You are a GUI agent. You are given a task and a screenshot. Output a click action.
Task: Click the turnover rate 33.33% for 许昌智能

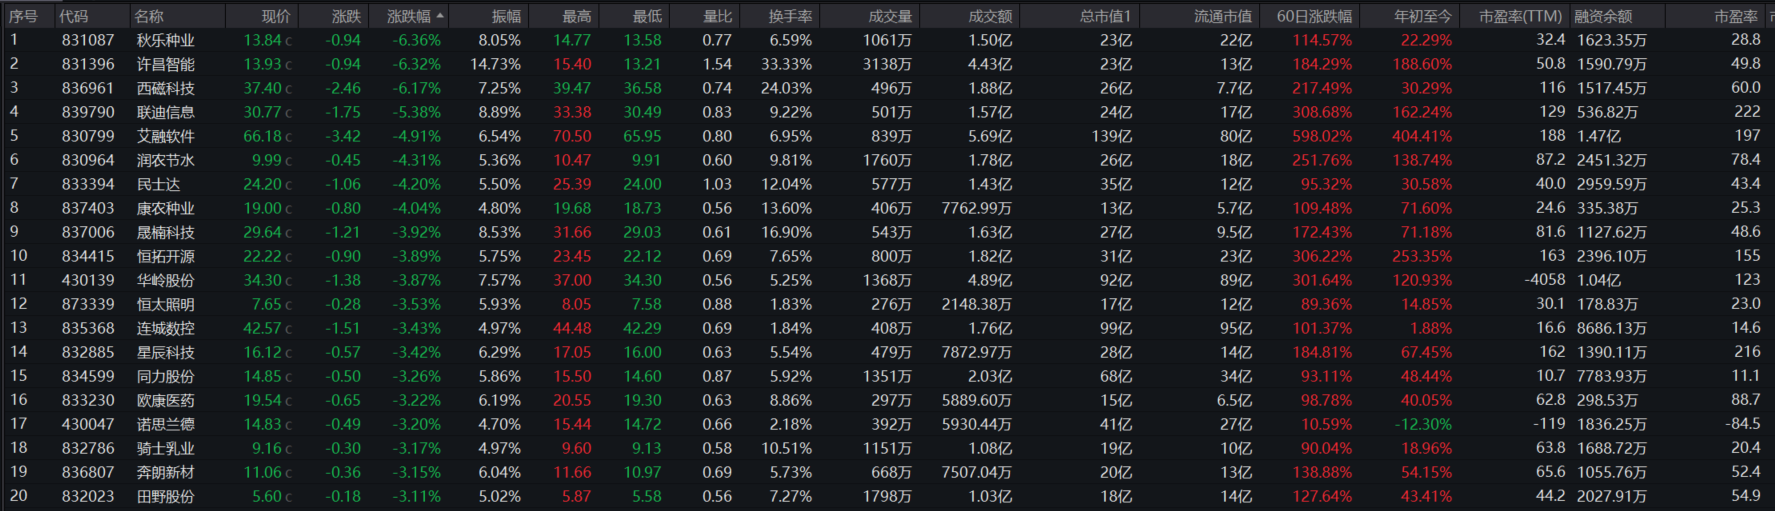[x=786, y=64]
